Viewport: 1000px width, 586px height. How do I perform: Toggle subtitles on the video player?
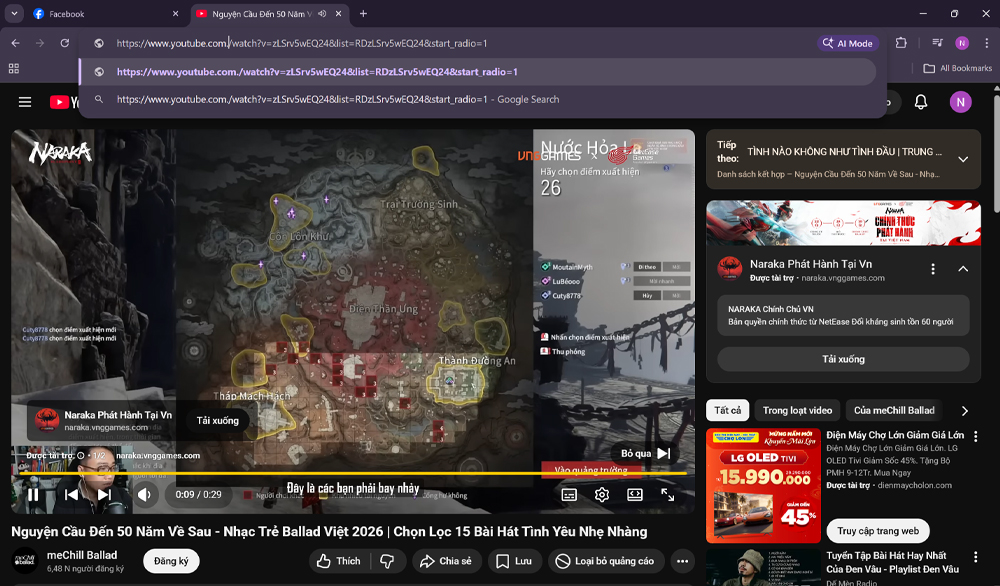(569, 494)
